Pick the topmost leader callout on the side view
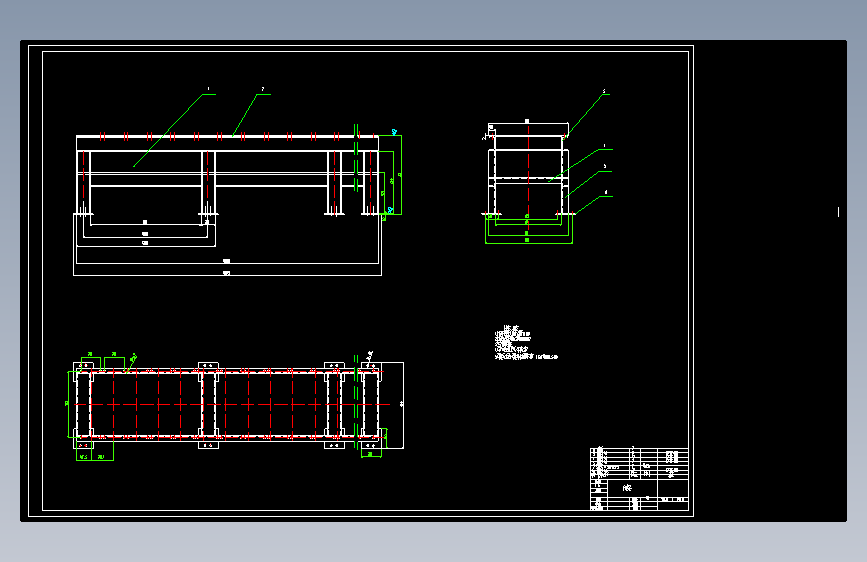867x562 pixels. pyautogui.click(x=588, y=113)
